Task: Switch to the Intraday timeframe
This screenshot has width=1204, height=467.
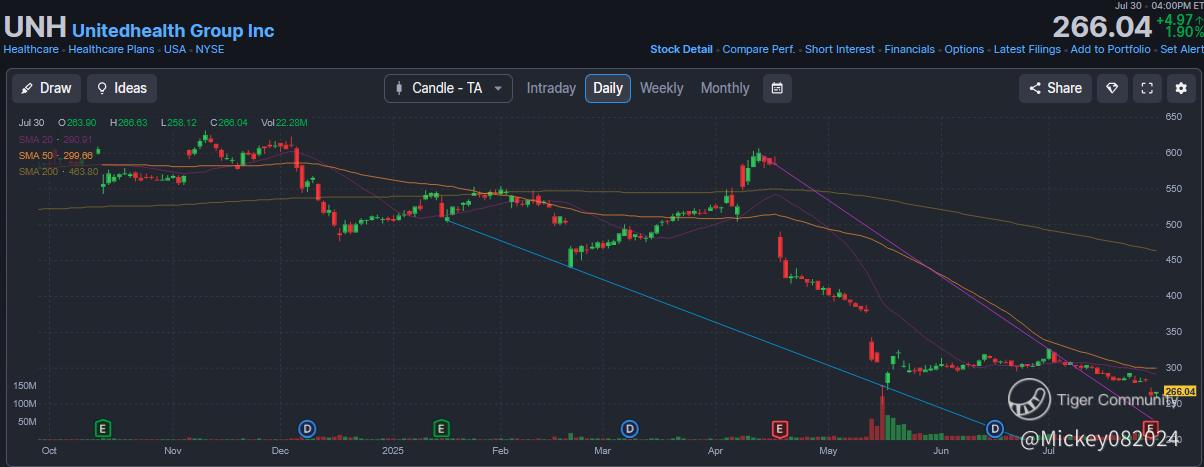Action: coord(551,88)
